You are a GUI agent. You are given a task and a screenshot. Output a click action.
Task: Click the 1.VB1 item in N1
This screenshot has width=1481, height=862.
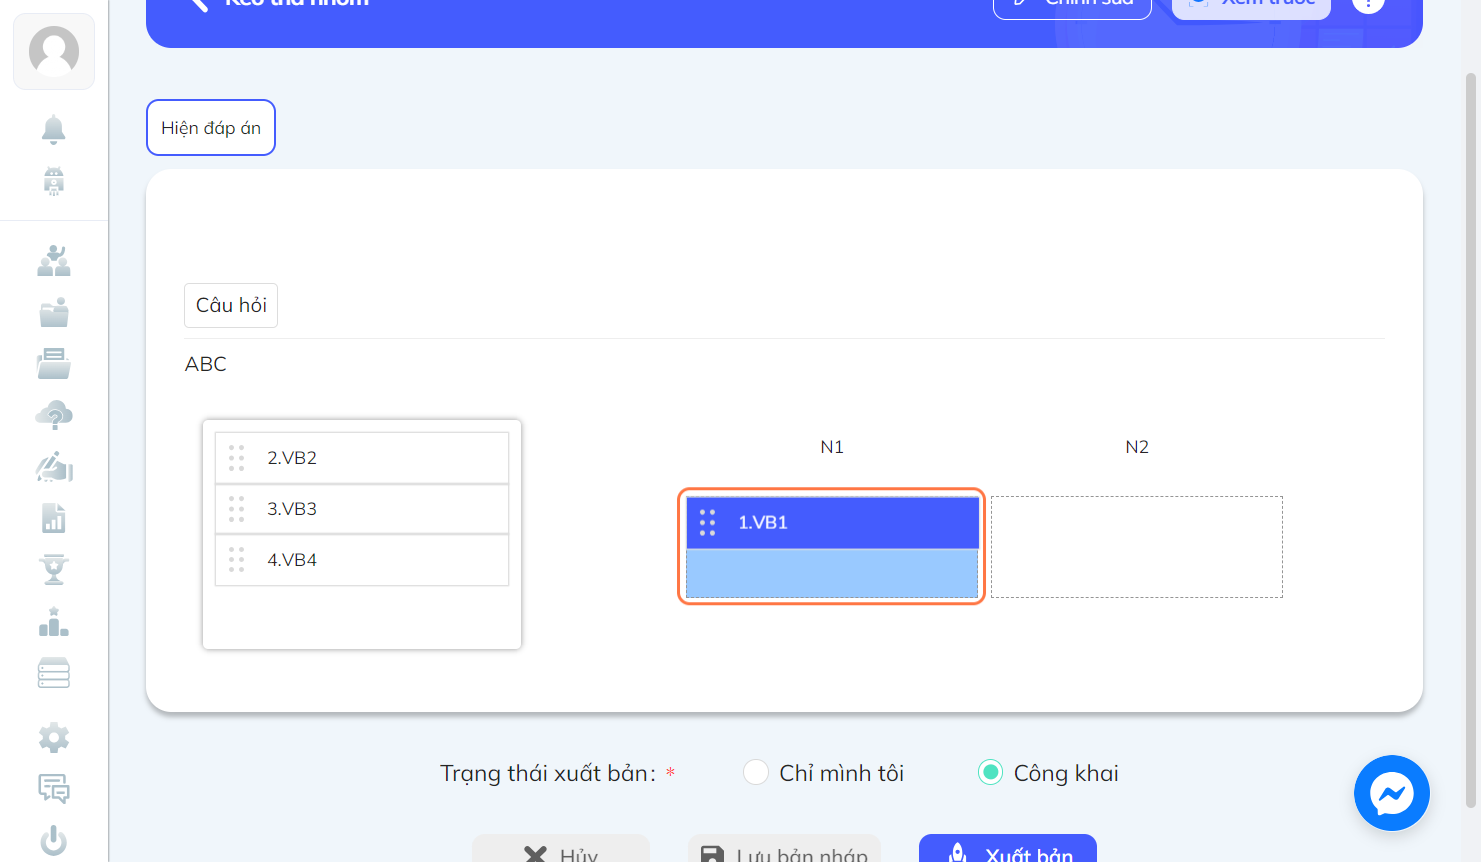click(832, 522)
